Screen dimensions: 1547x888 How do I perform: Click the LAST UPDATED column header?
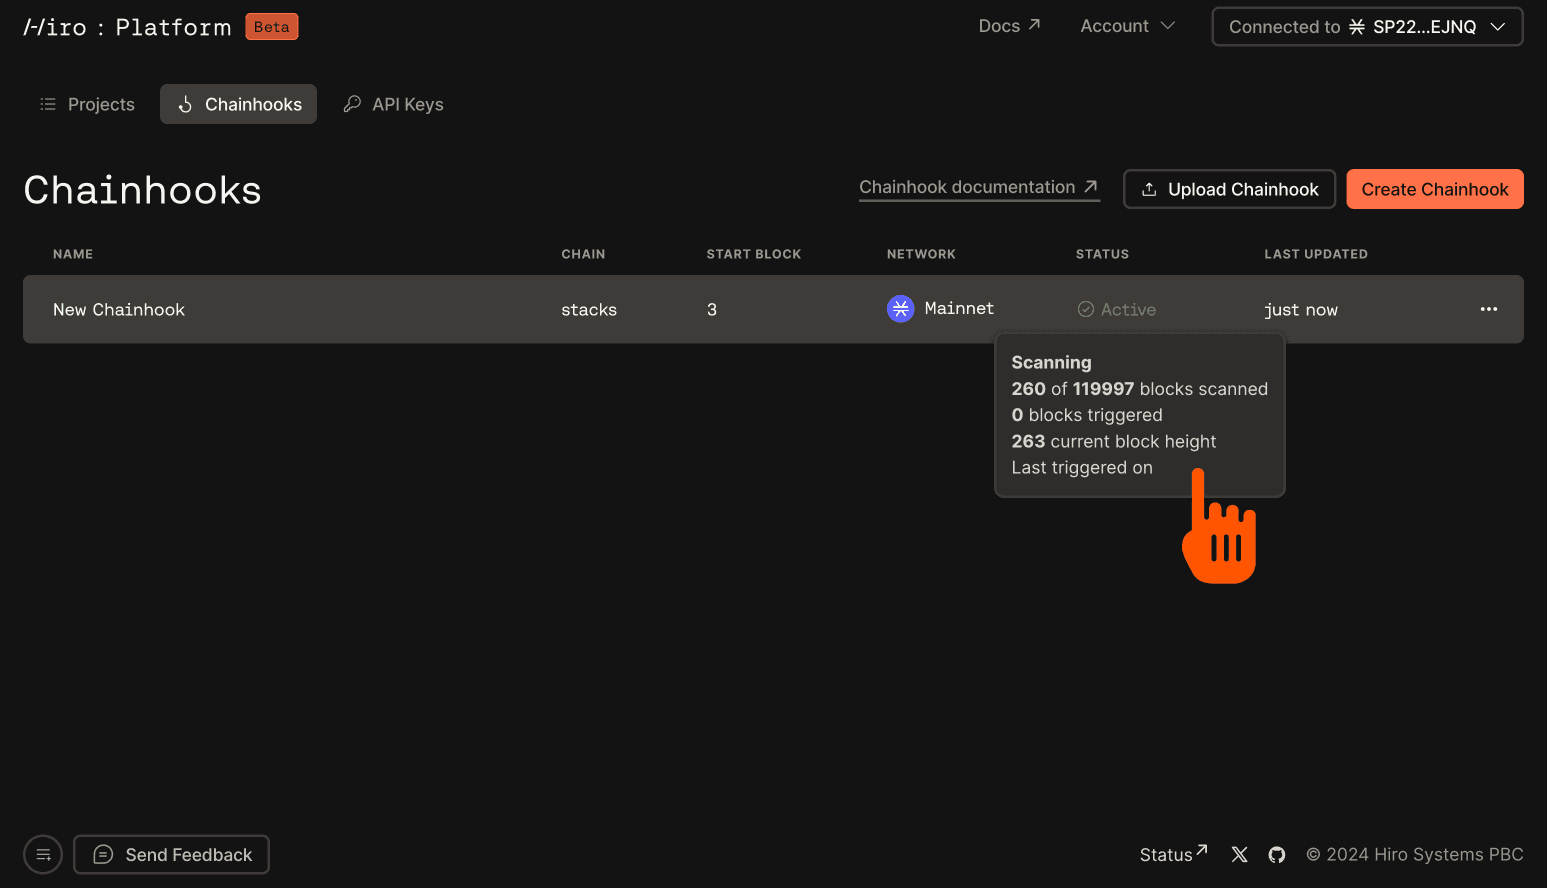[1316, 254]
